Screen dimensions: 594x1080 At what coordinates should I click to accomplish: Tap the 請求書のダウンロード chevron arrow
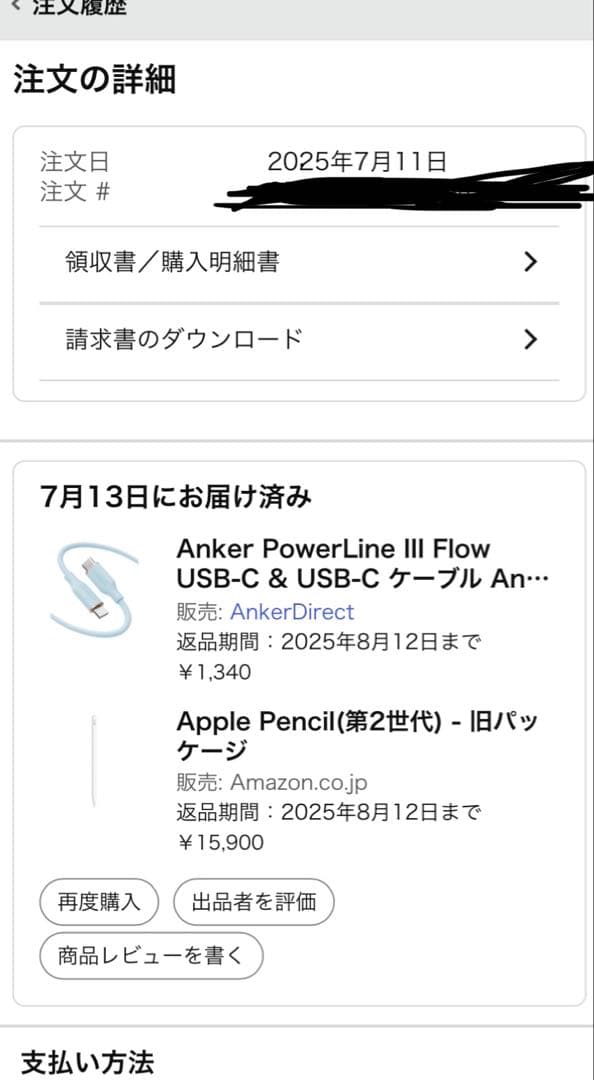pyautogui.click(x=531, y=339)
